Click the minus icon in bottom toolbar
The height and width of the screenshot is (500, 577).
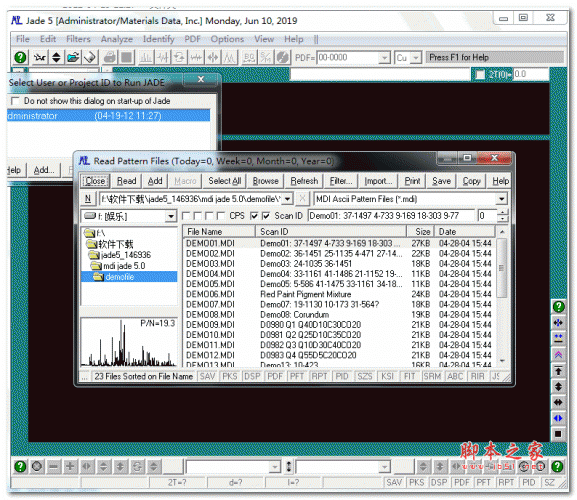click(53, 467)
